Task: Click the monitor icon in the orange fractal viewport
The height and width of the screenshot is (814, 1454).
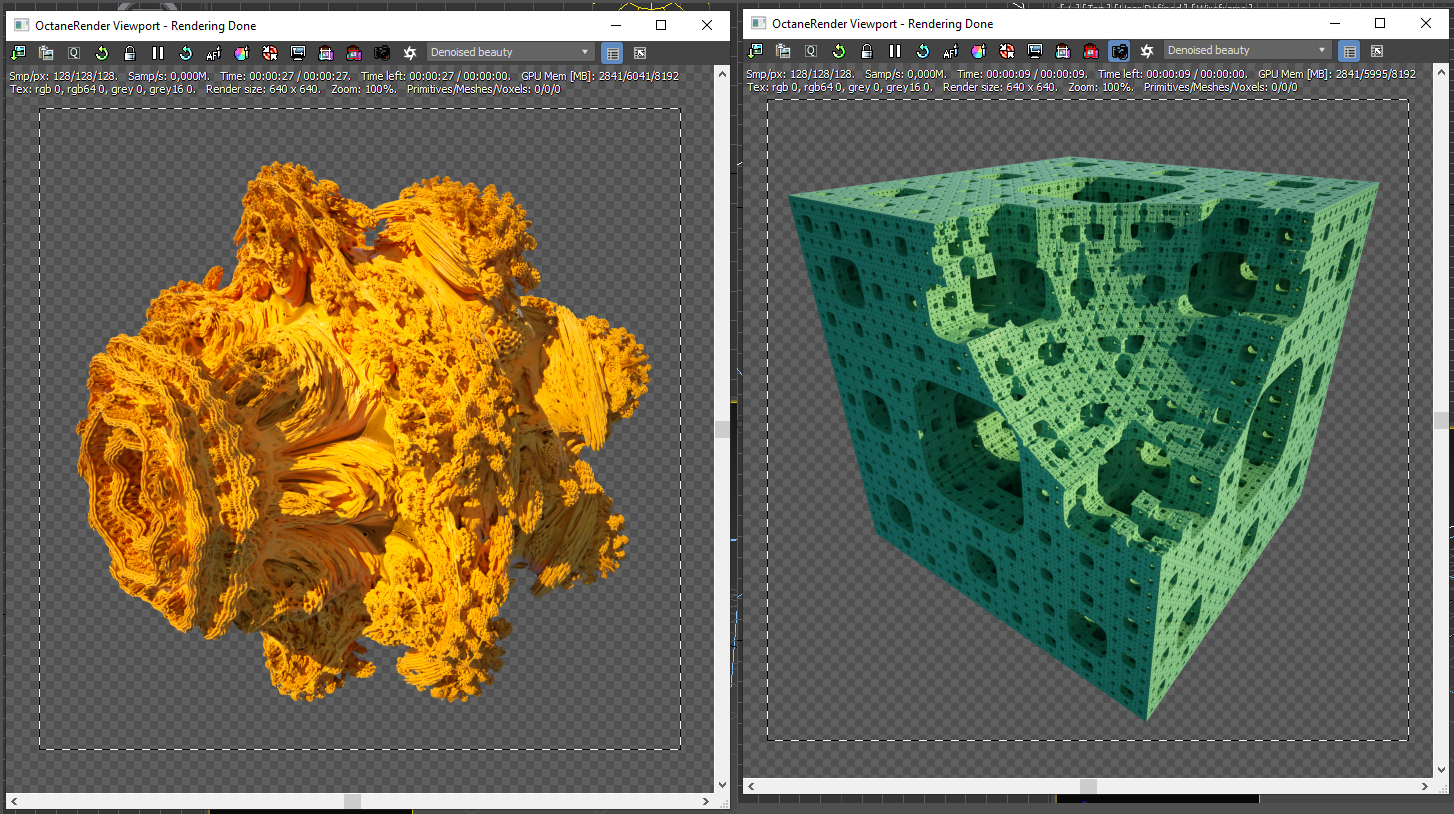Action: tap(298, 52)
